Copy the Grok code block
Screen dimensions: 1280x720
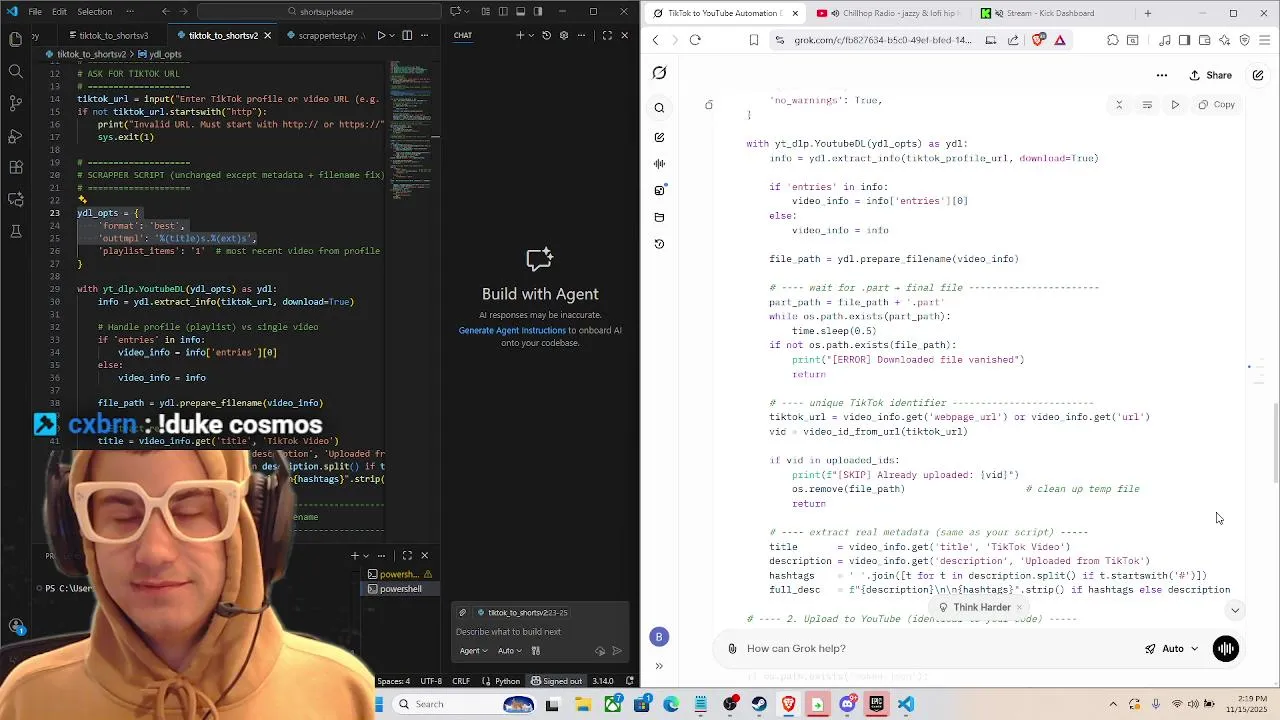click(1216, 104)
